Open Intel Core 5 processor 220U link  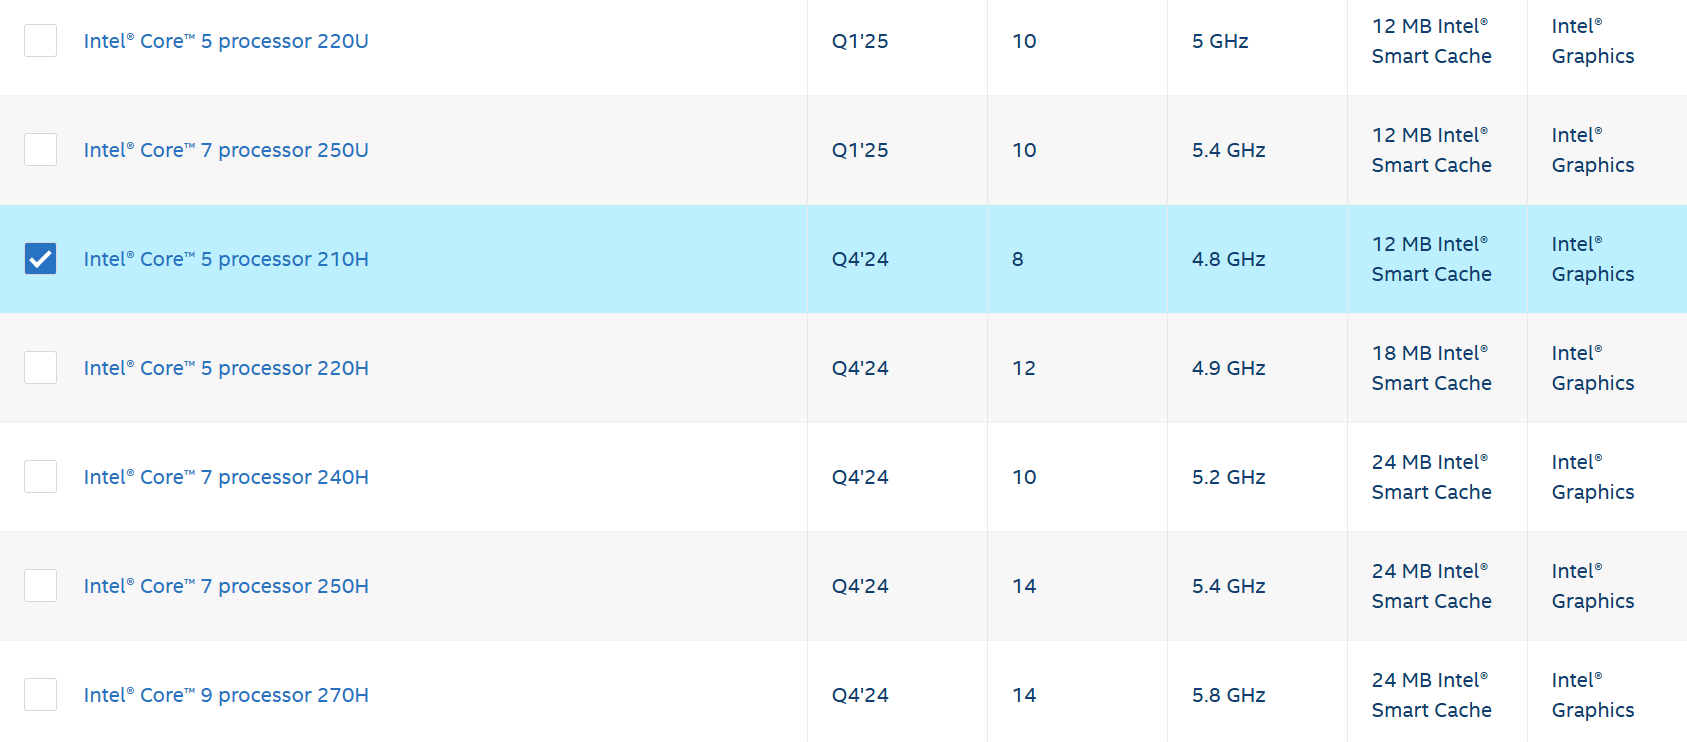[226, 41]
